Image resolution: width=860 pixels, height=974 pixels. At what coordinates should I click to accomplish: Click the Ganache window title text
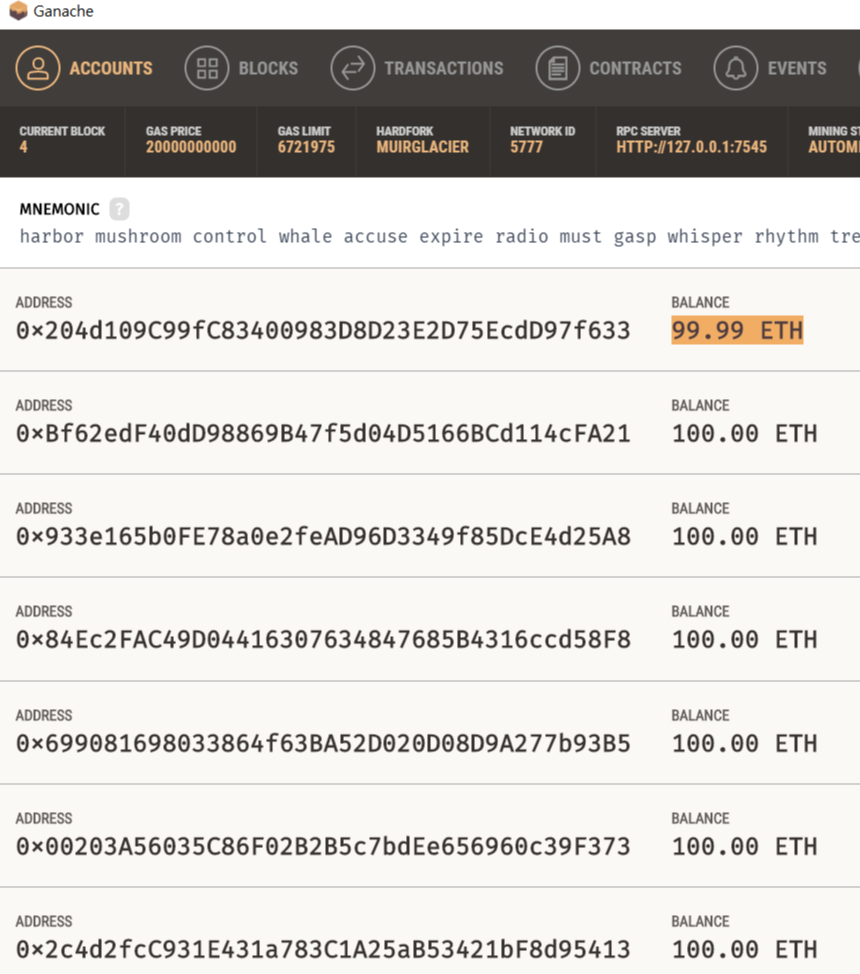click(63, 11)
